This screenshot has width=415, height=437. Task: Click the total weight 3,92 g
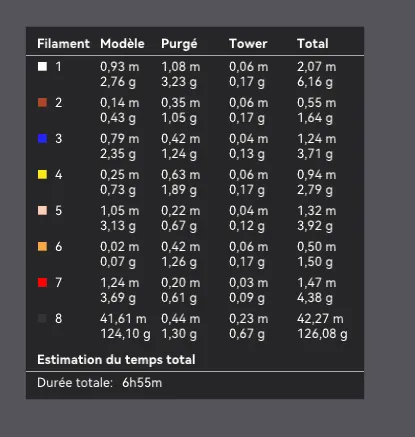(315, 226)
